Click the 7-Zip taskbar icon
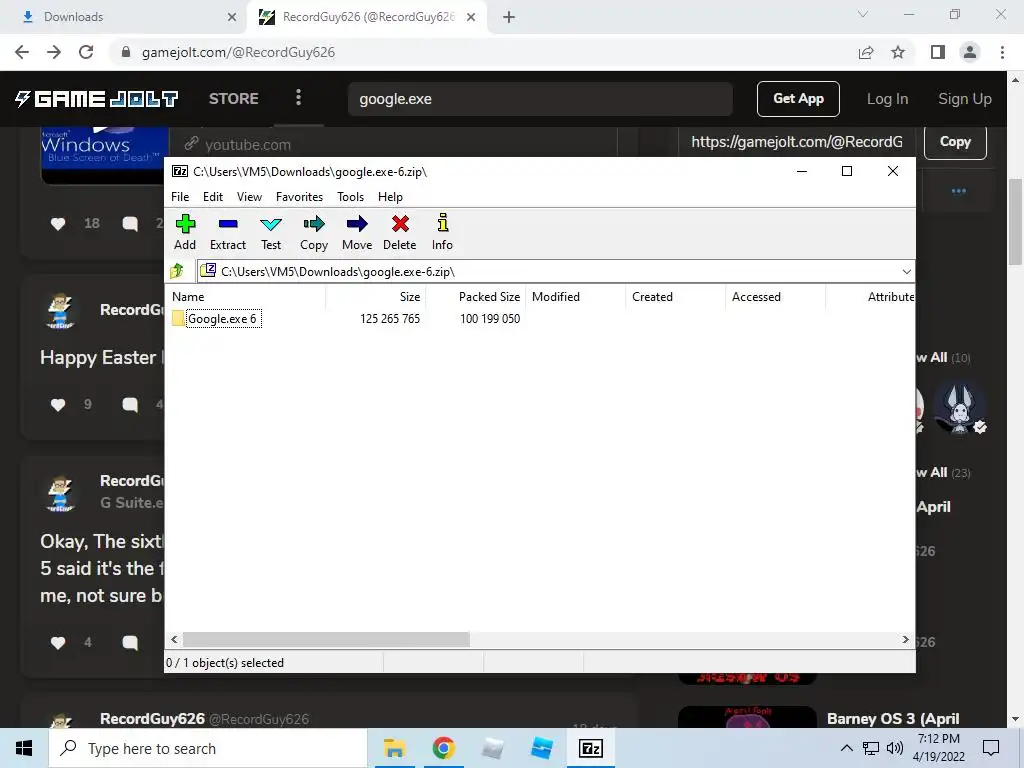 (x=591, y=748)
